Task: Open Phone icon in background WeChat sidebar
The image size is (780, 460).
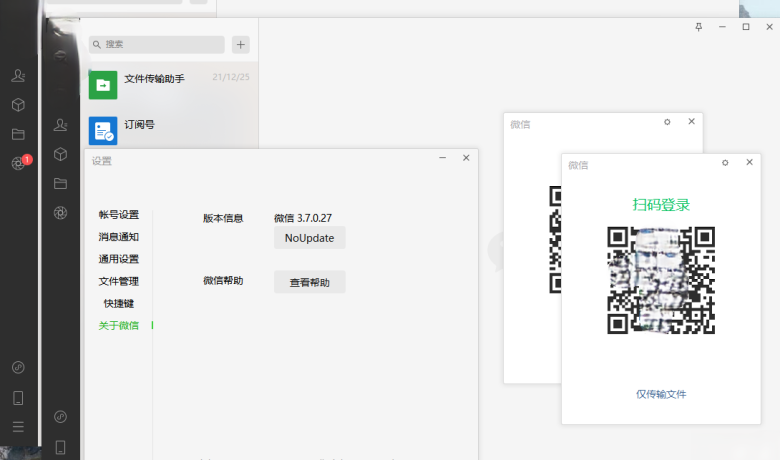Action: 18,398
